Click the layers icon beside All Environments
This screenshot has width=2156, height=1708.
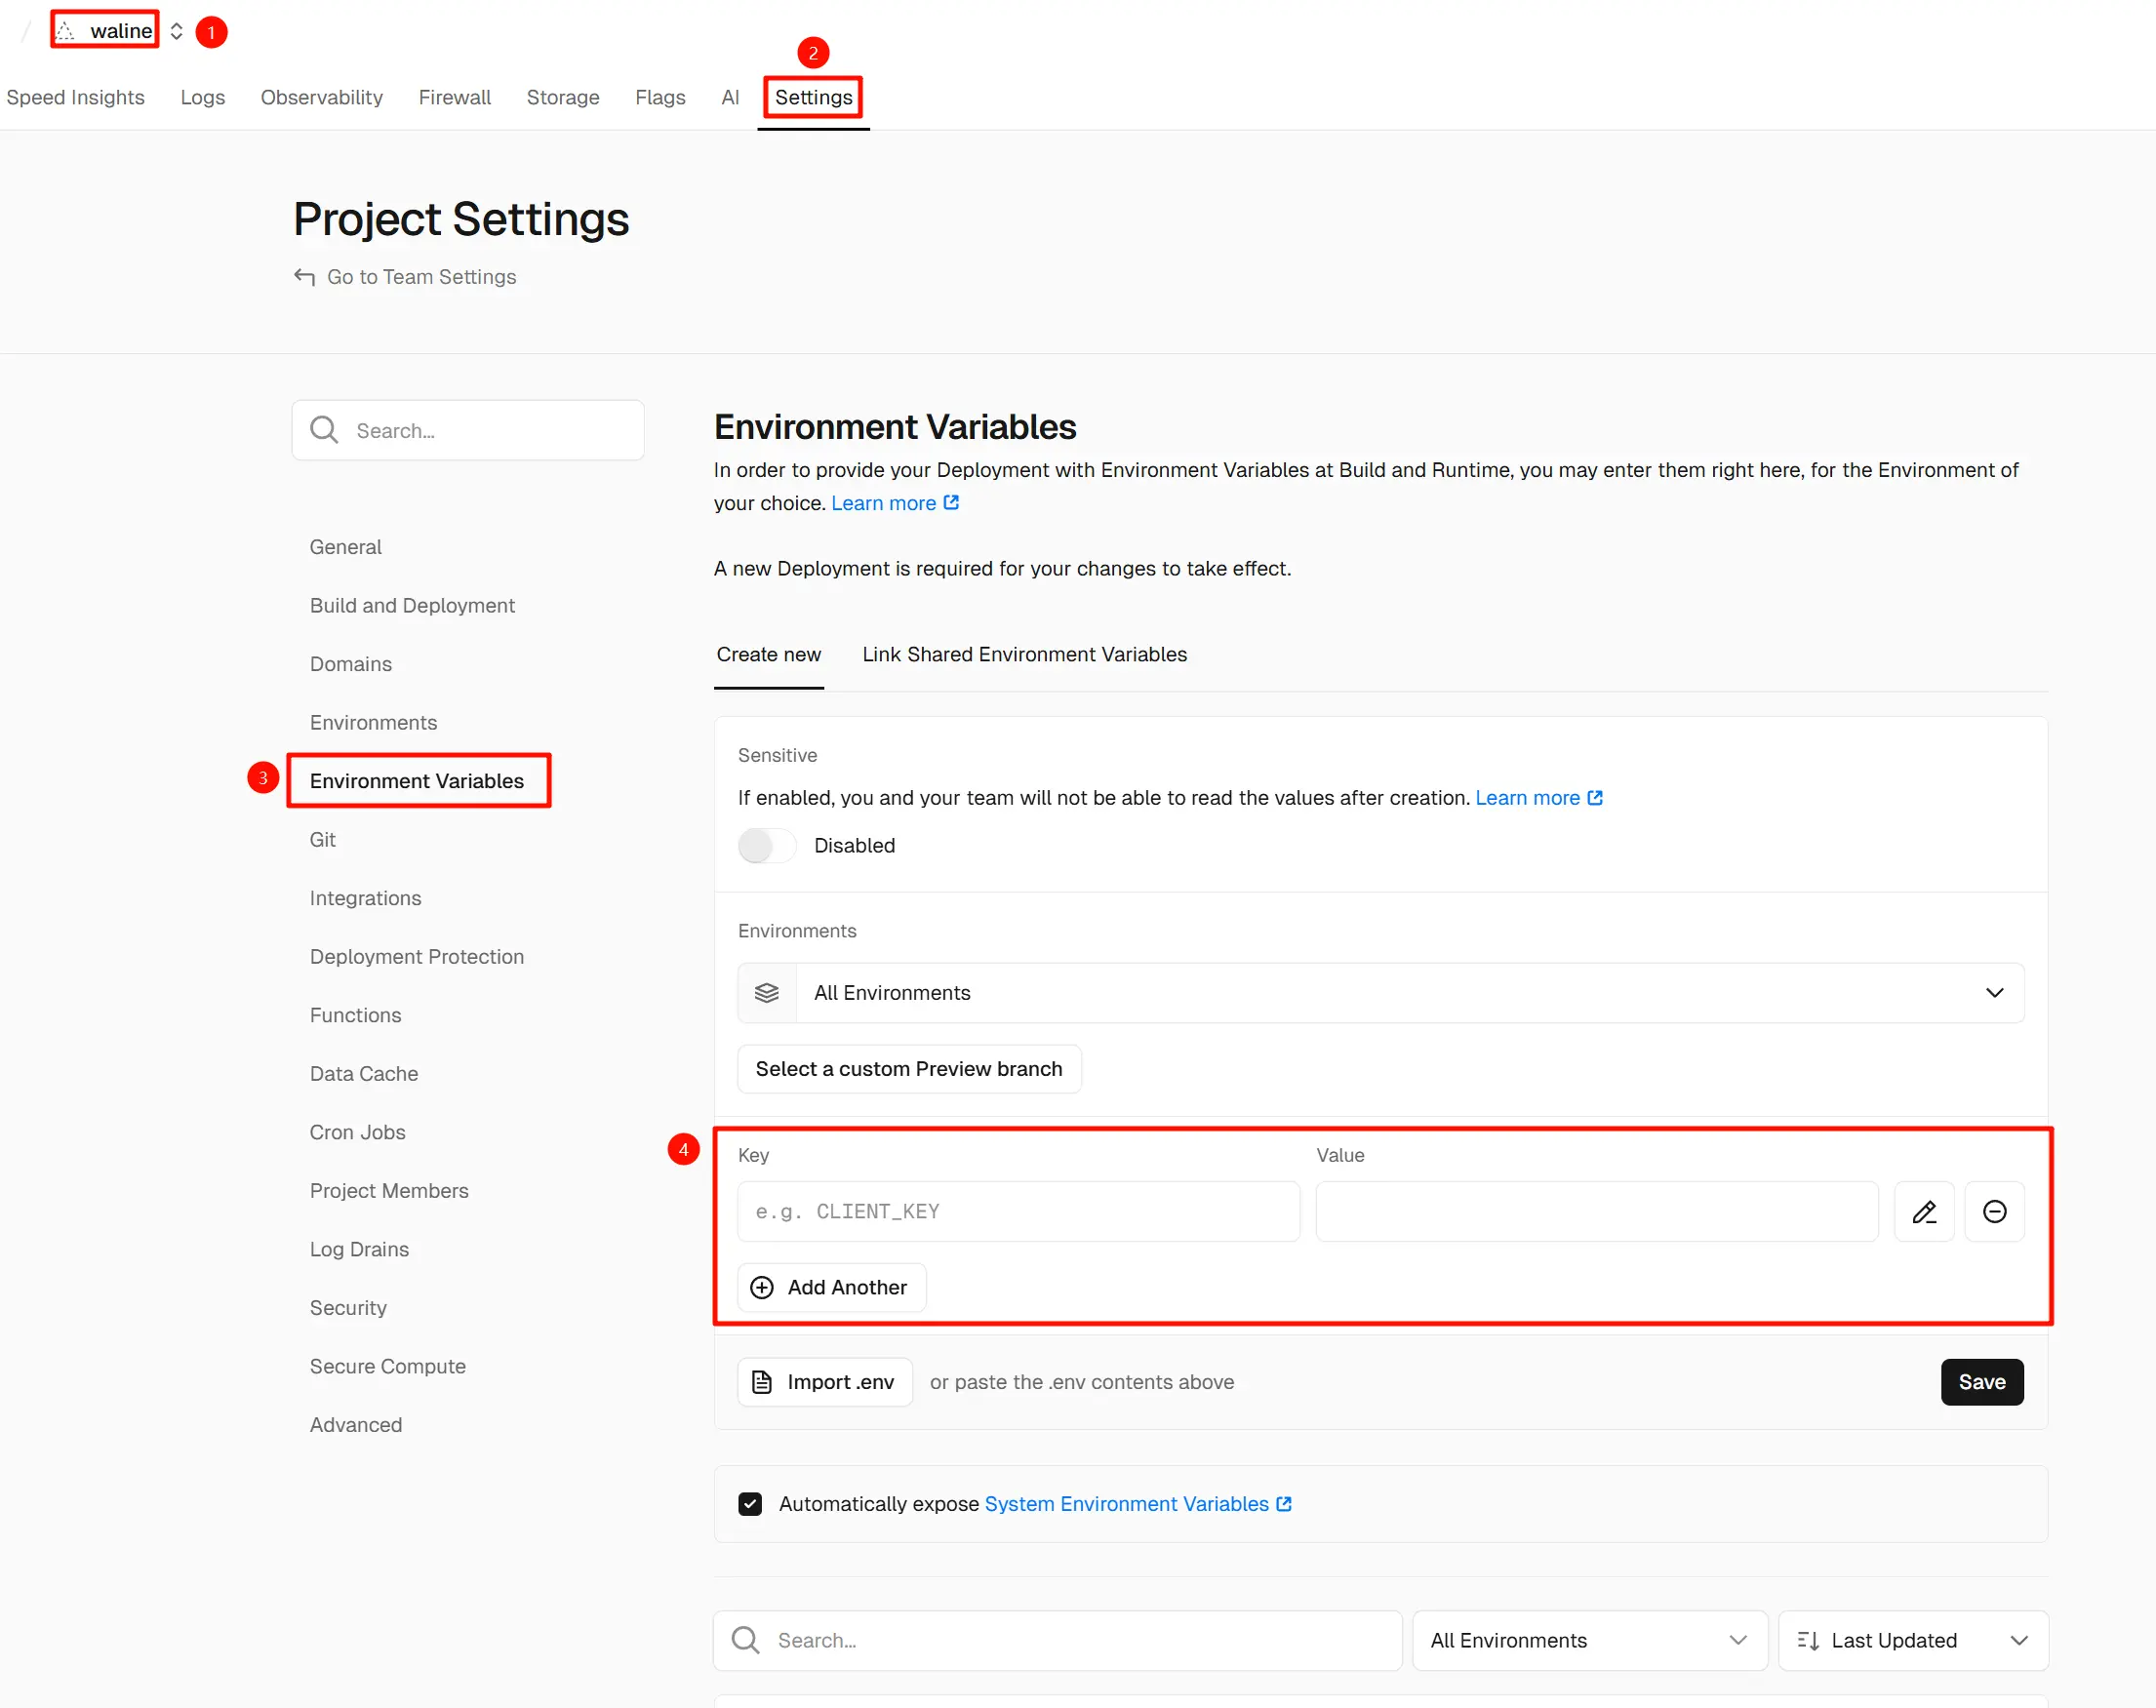766,992
